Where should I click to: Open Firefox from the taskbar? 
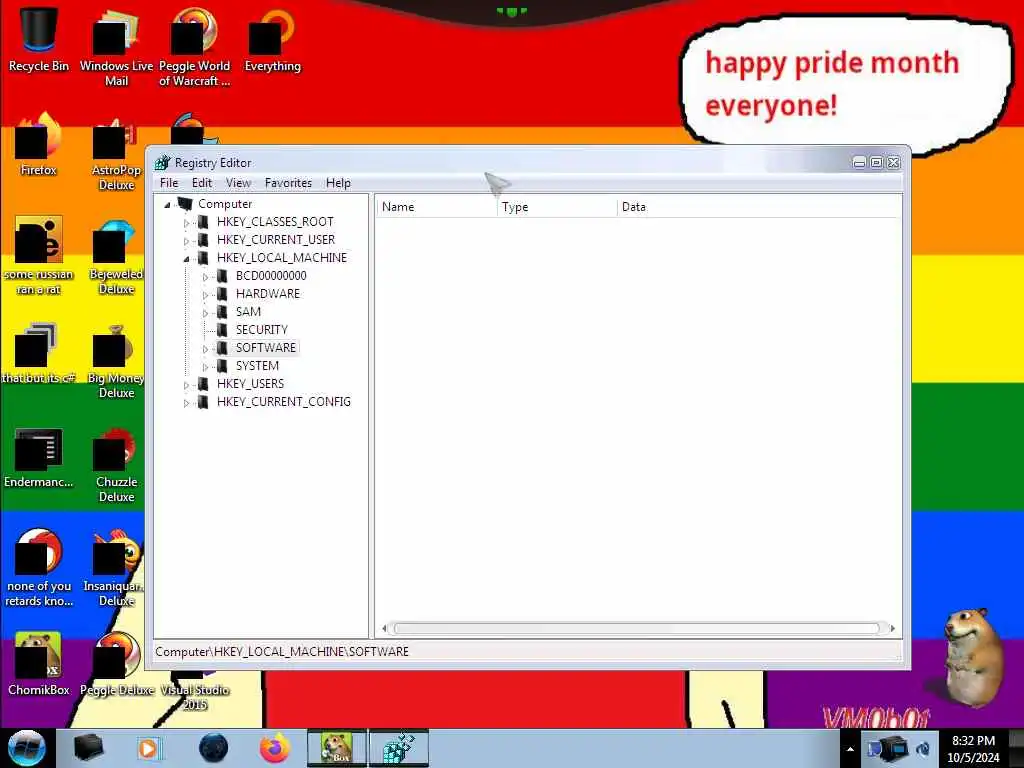(x=275, y=748)
